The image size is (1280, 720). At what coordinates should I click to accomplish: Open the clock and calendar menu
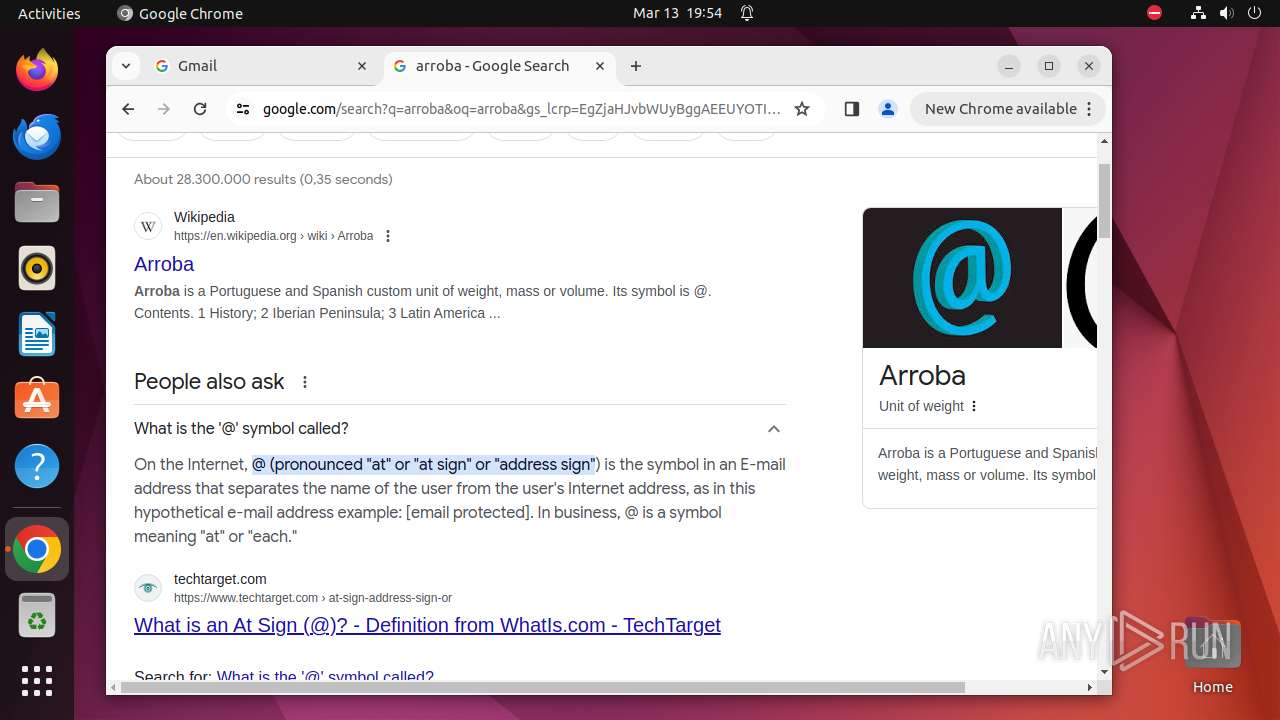(x=677, y=13)
